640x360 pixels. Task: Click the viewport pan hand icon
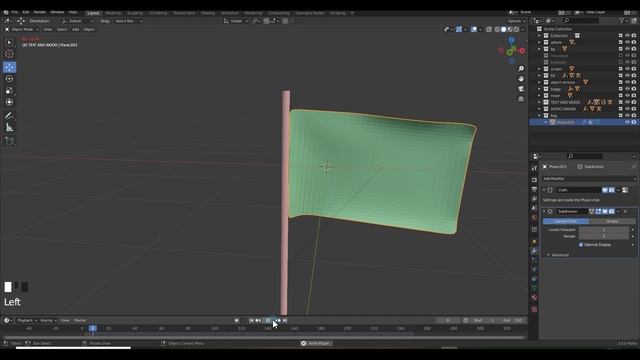[x=521, y=79]
